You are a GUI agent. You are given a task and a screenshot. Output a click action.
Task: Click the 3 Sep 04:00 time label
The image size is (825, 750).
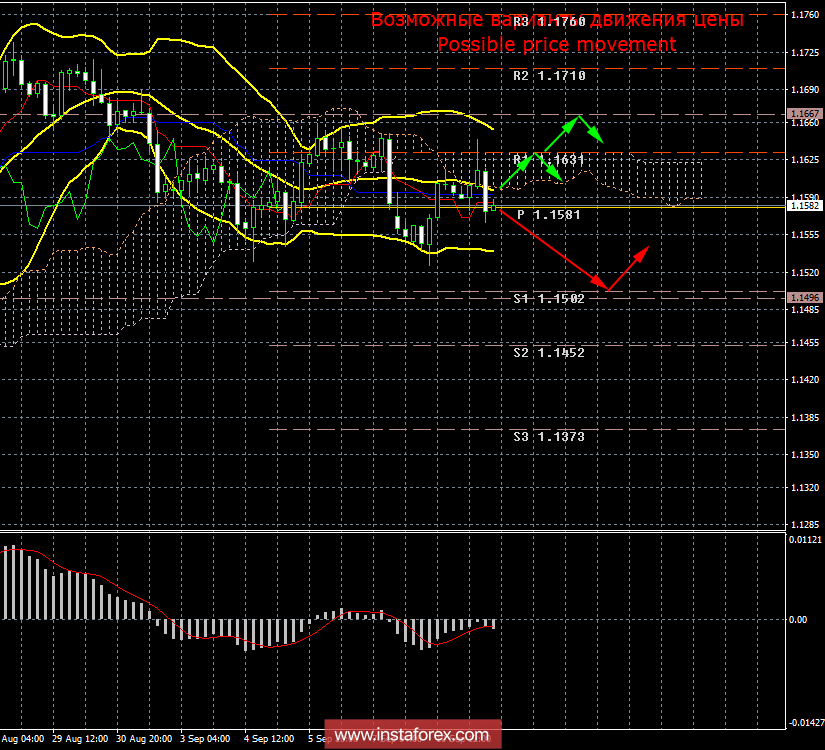(x=204, y=741)
